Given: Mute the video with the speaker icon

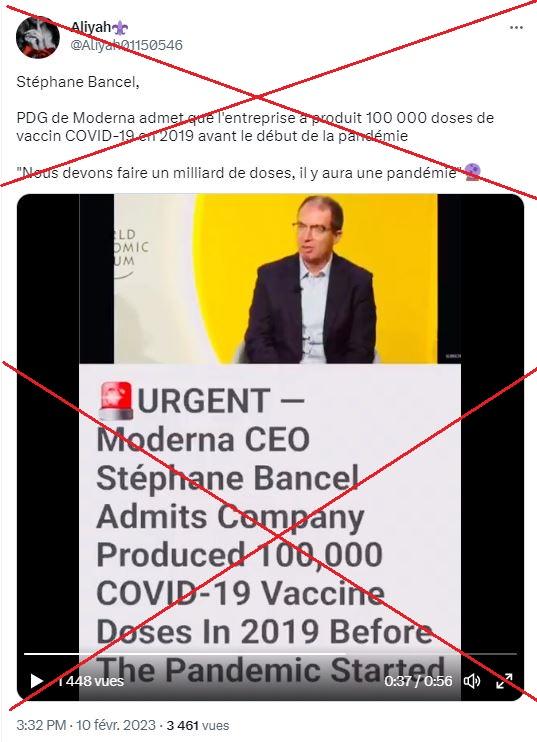Looking at the screenshot, I should (x=472, y=681).
